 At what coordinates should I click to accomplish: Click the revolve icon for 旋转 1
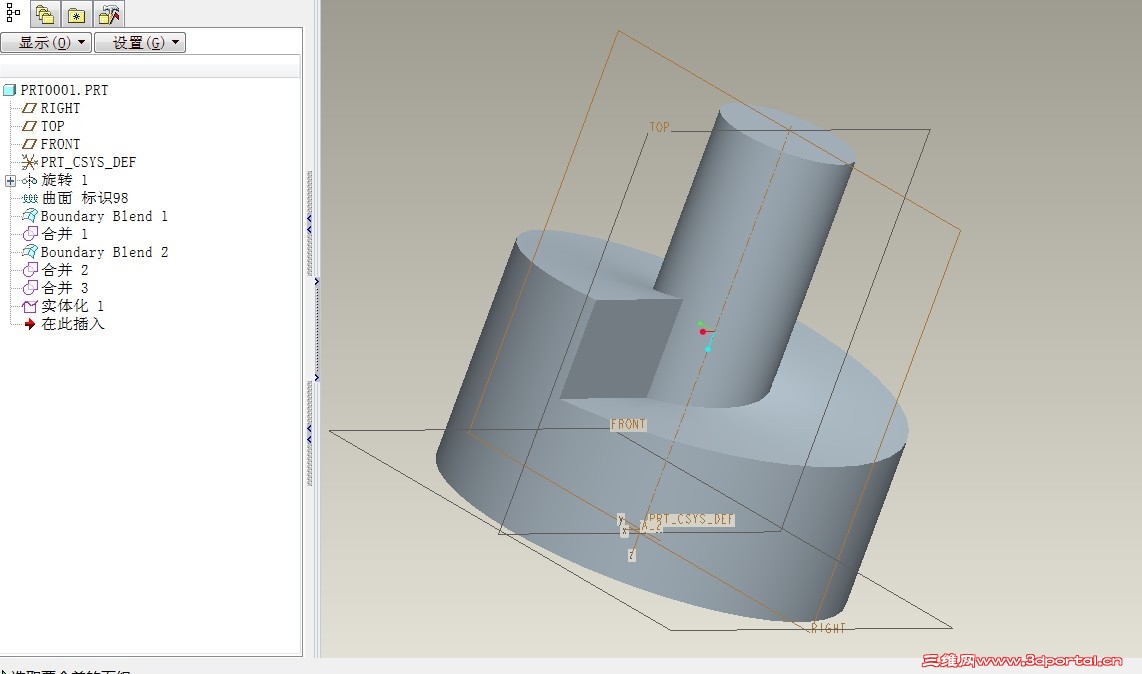click(29, 180)
